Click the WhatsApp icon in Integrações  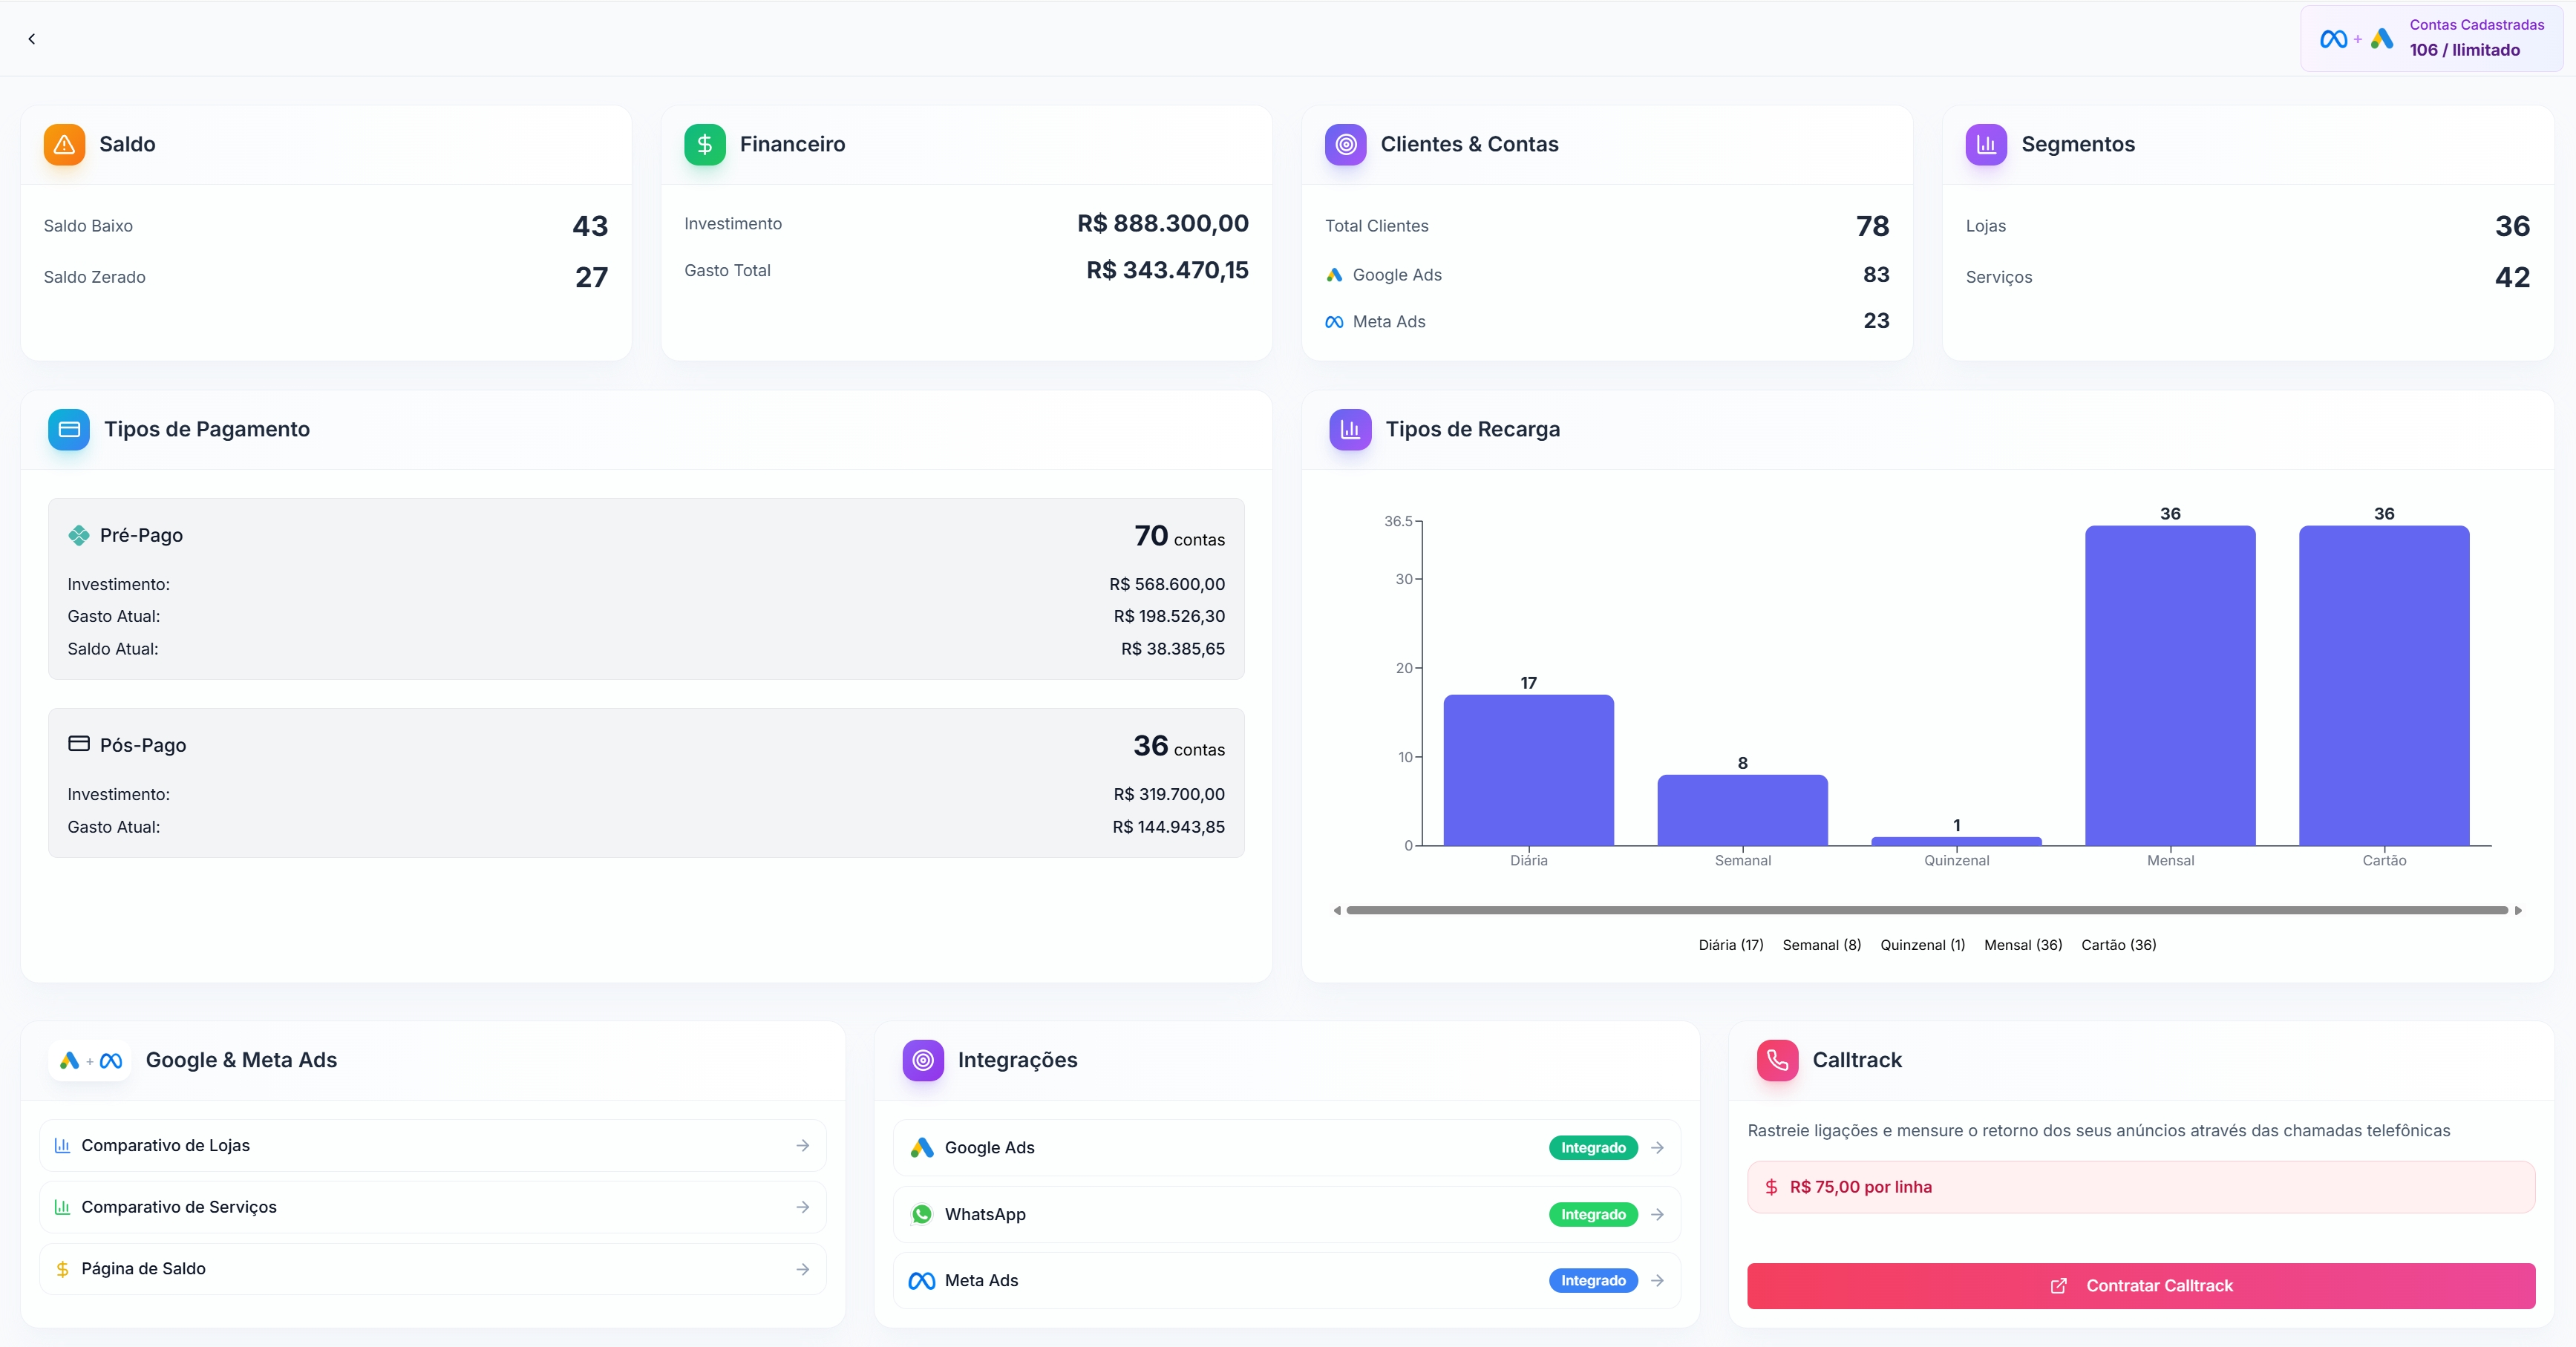921,1214
